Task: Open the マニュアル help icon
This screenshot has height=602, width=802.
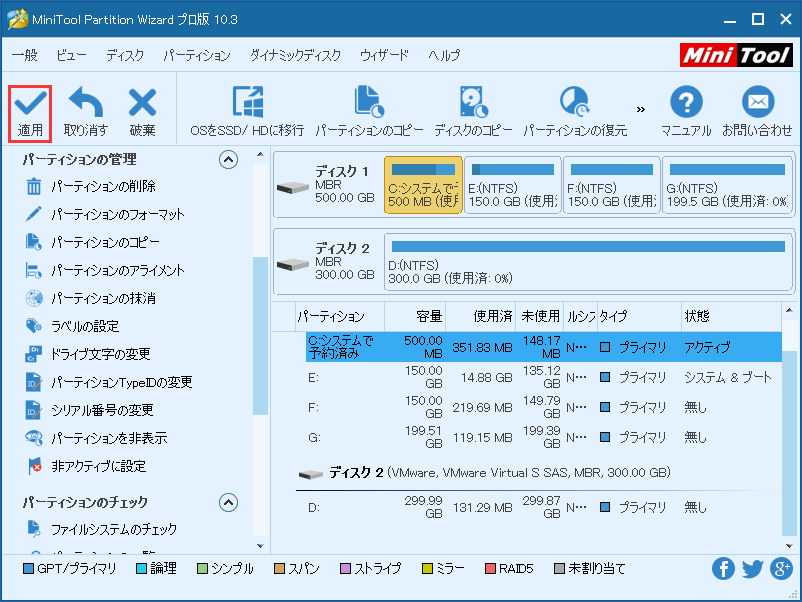Action: click(686, 102)
